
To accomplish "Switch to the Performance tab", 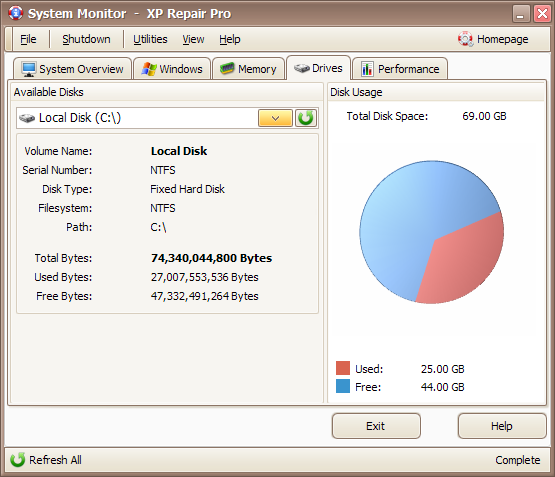I will (x=400, y=69).
